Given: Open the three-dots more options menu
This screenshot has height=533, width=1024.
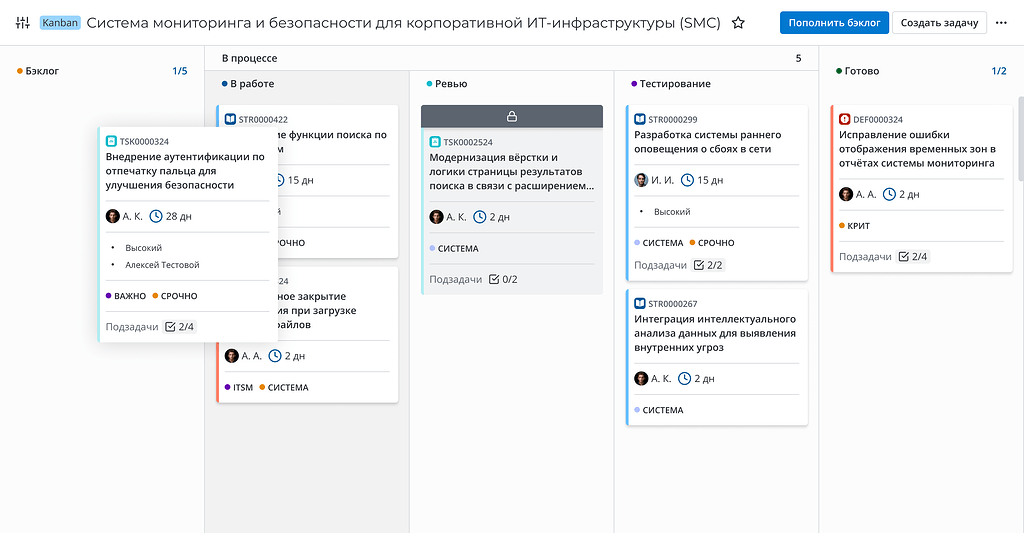Looking at the screenshot, I should click(1001, 23).
